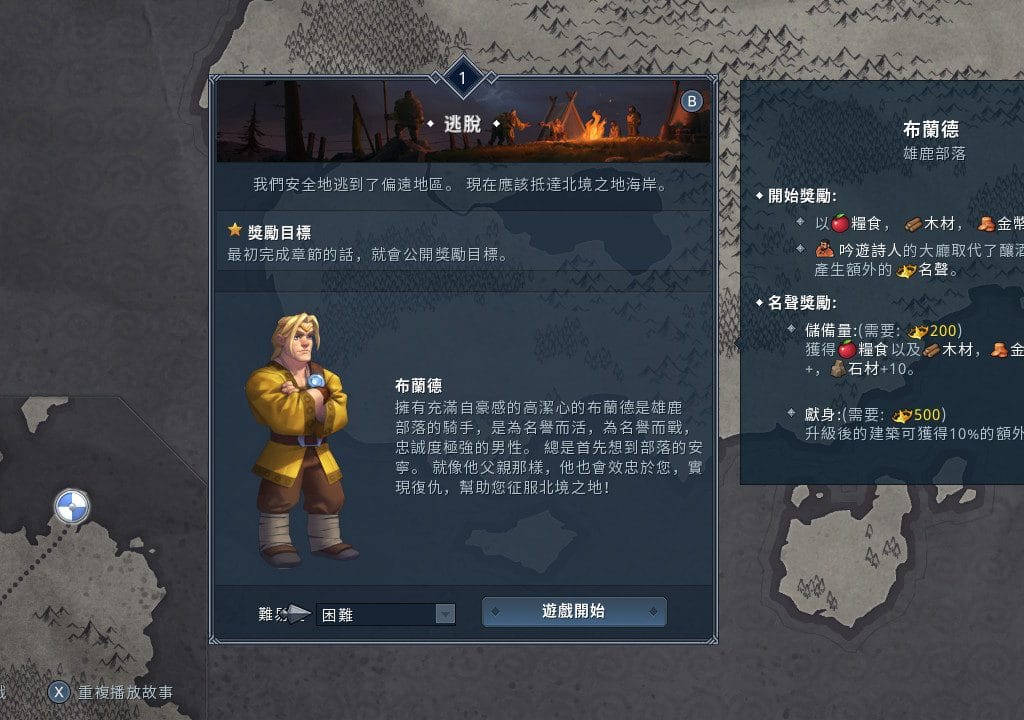Select the 困難 difficulty combo box
The image size is (1024, 720).
click(x=385, y=614)
